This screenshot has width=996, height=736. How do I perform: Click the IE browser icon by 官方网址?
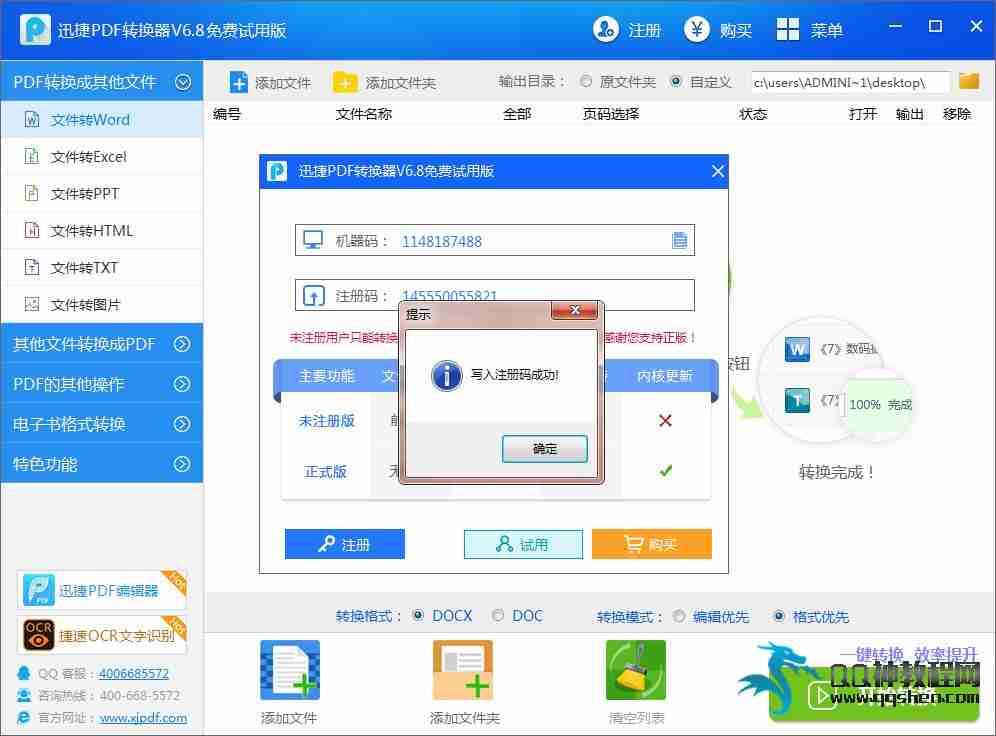24,718
